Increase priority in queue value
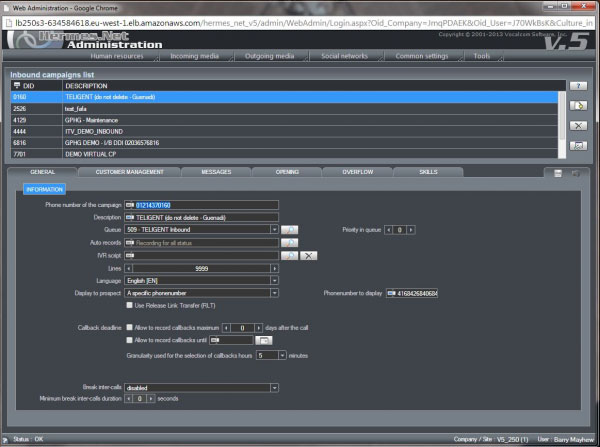Screen dimensions: 600x447 411,230
